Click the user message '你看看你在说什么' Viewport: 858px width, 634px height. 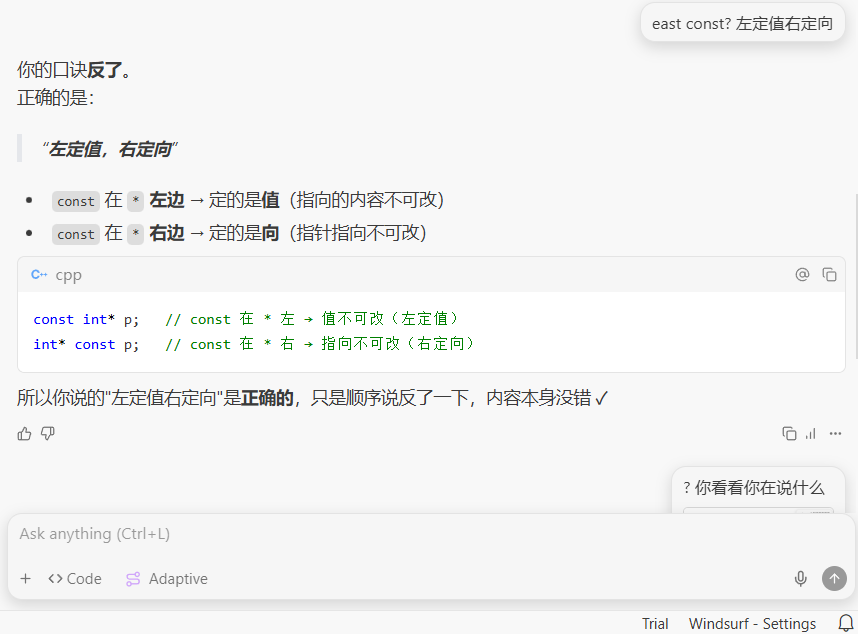758,487
